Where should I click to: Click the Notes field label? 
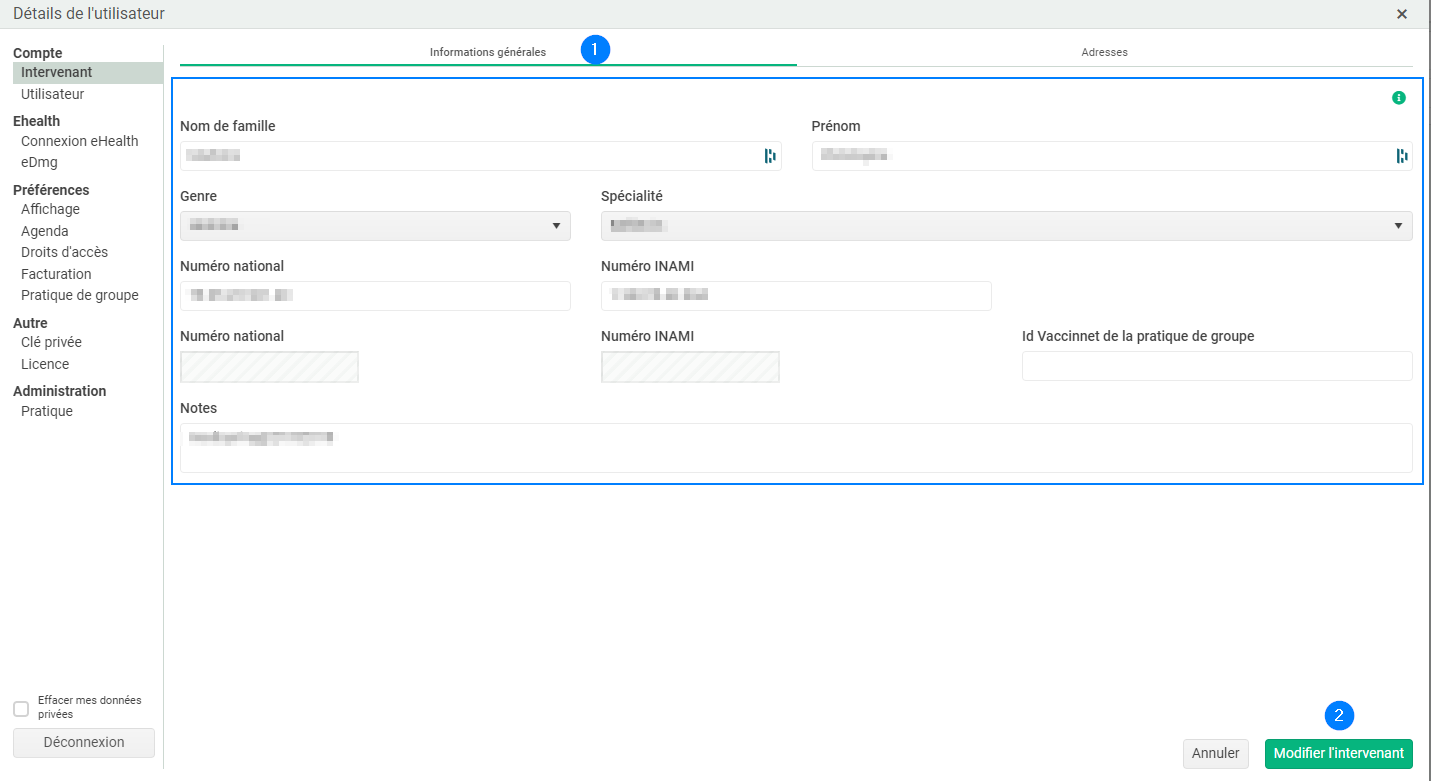click(x=198, y=409)
